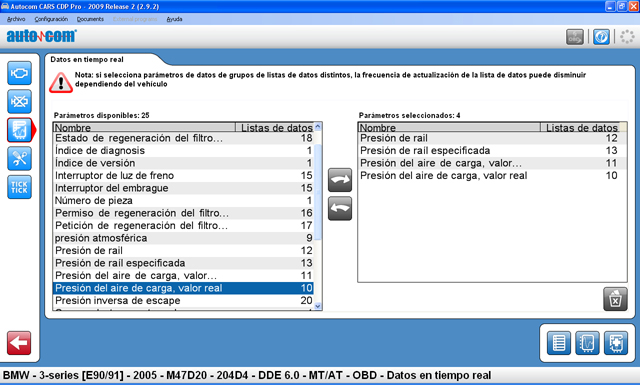Open the engine diagnostics sidebar icon

[19, 73]
